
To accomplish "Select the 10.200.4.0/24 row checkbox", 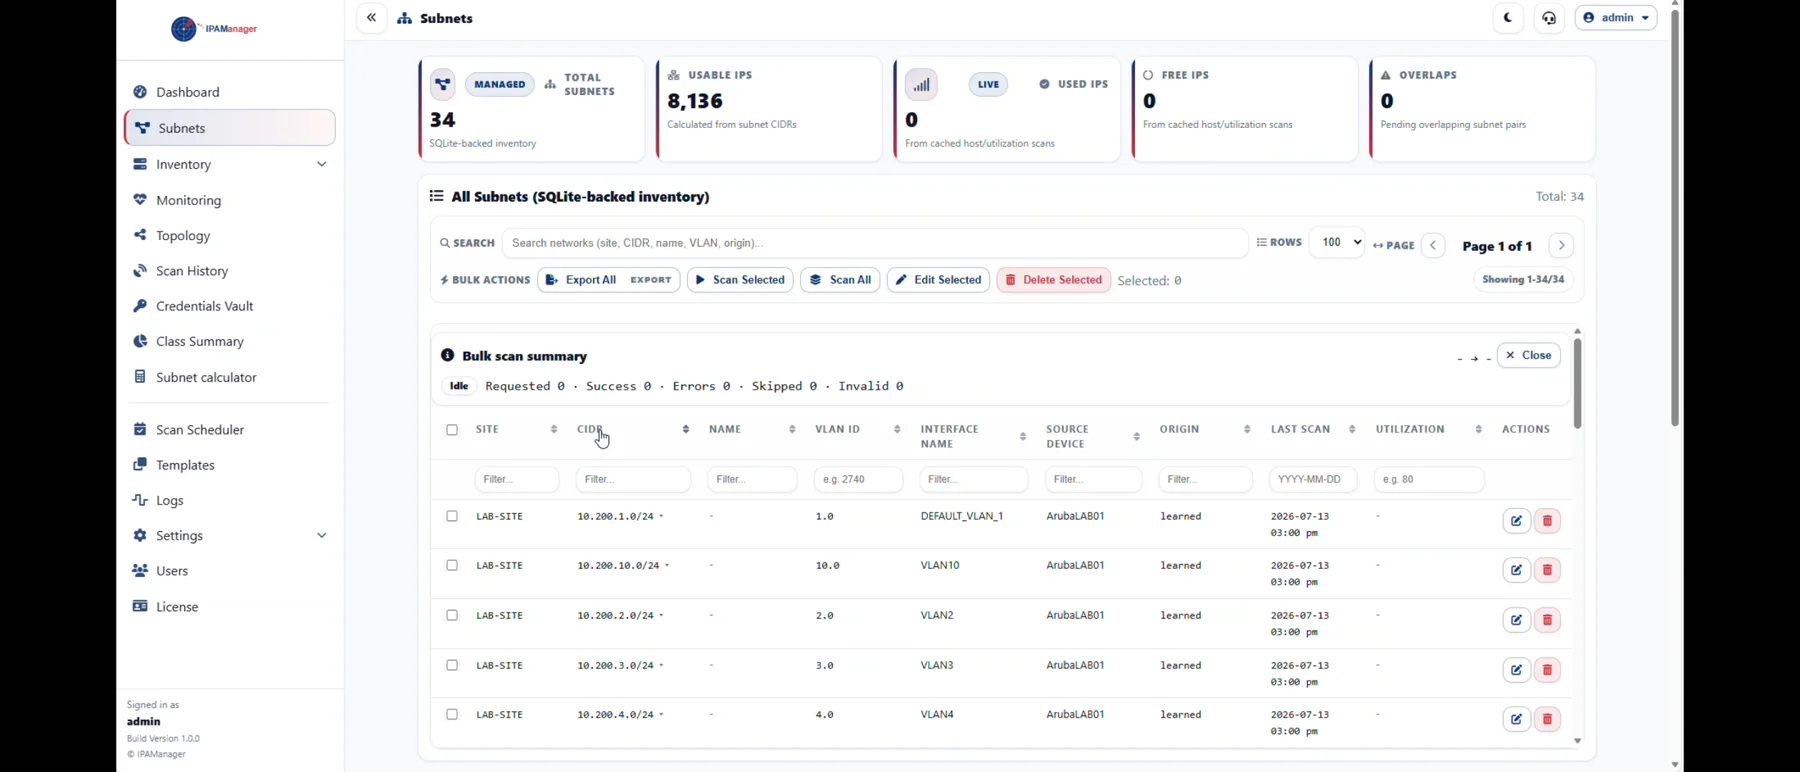I will pyautogui.click(x=452, y=714).
